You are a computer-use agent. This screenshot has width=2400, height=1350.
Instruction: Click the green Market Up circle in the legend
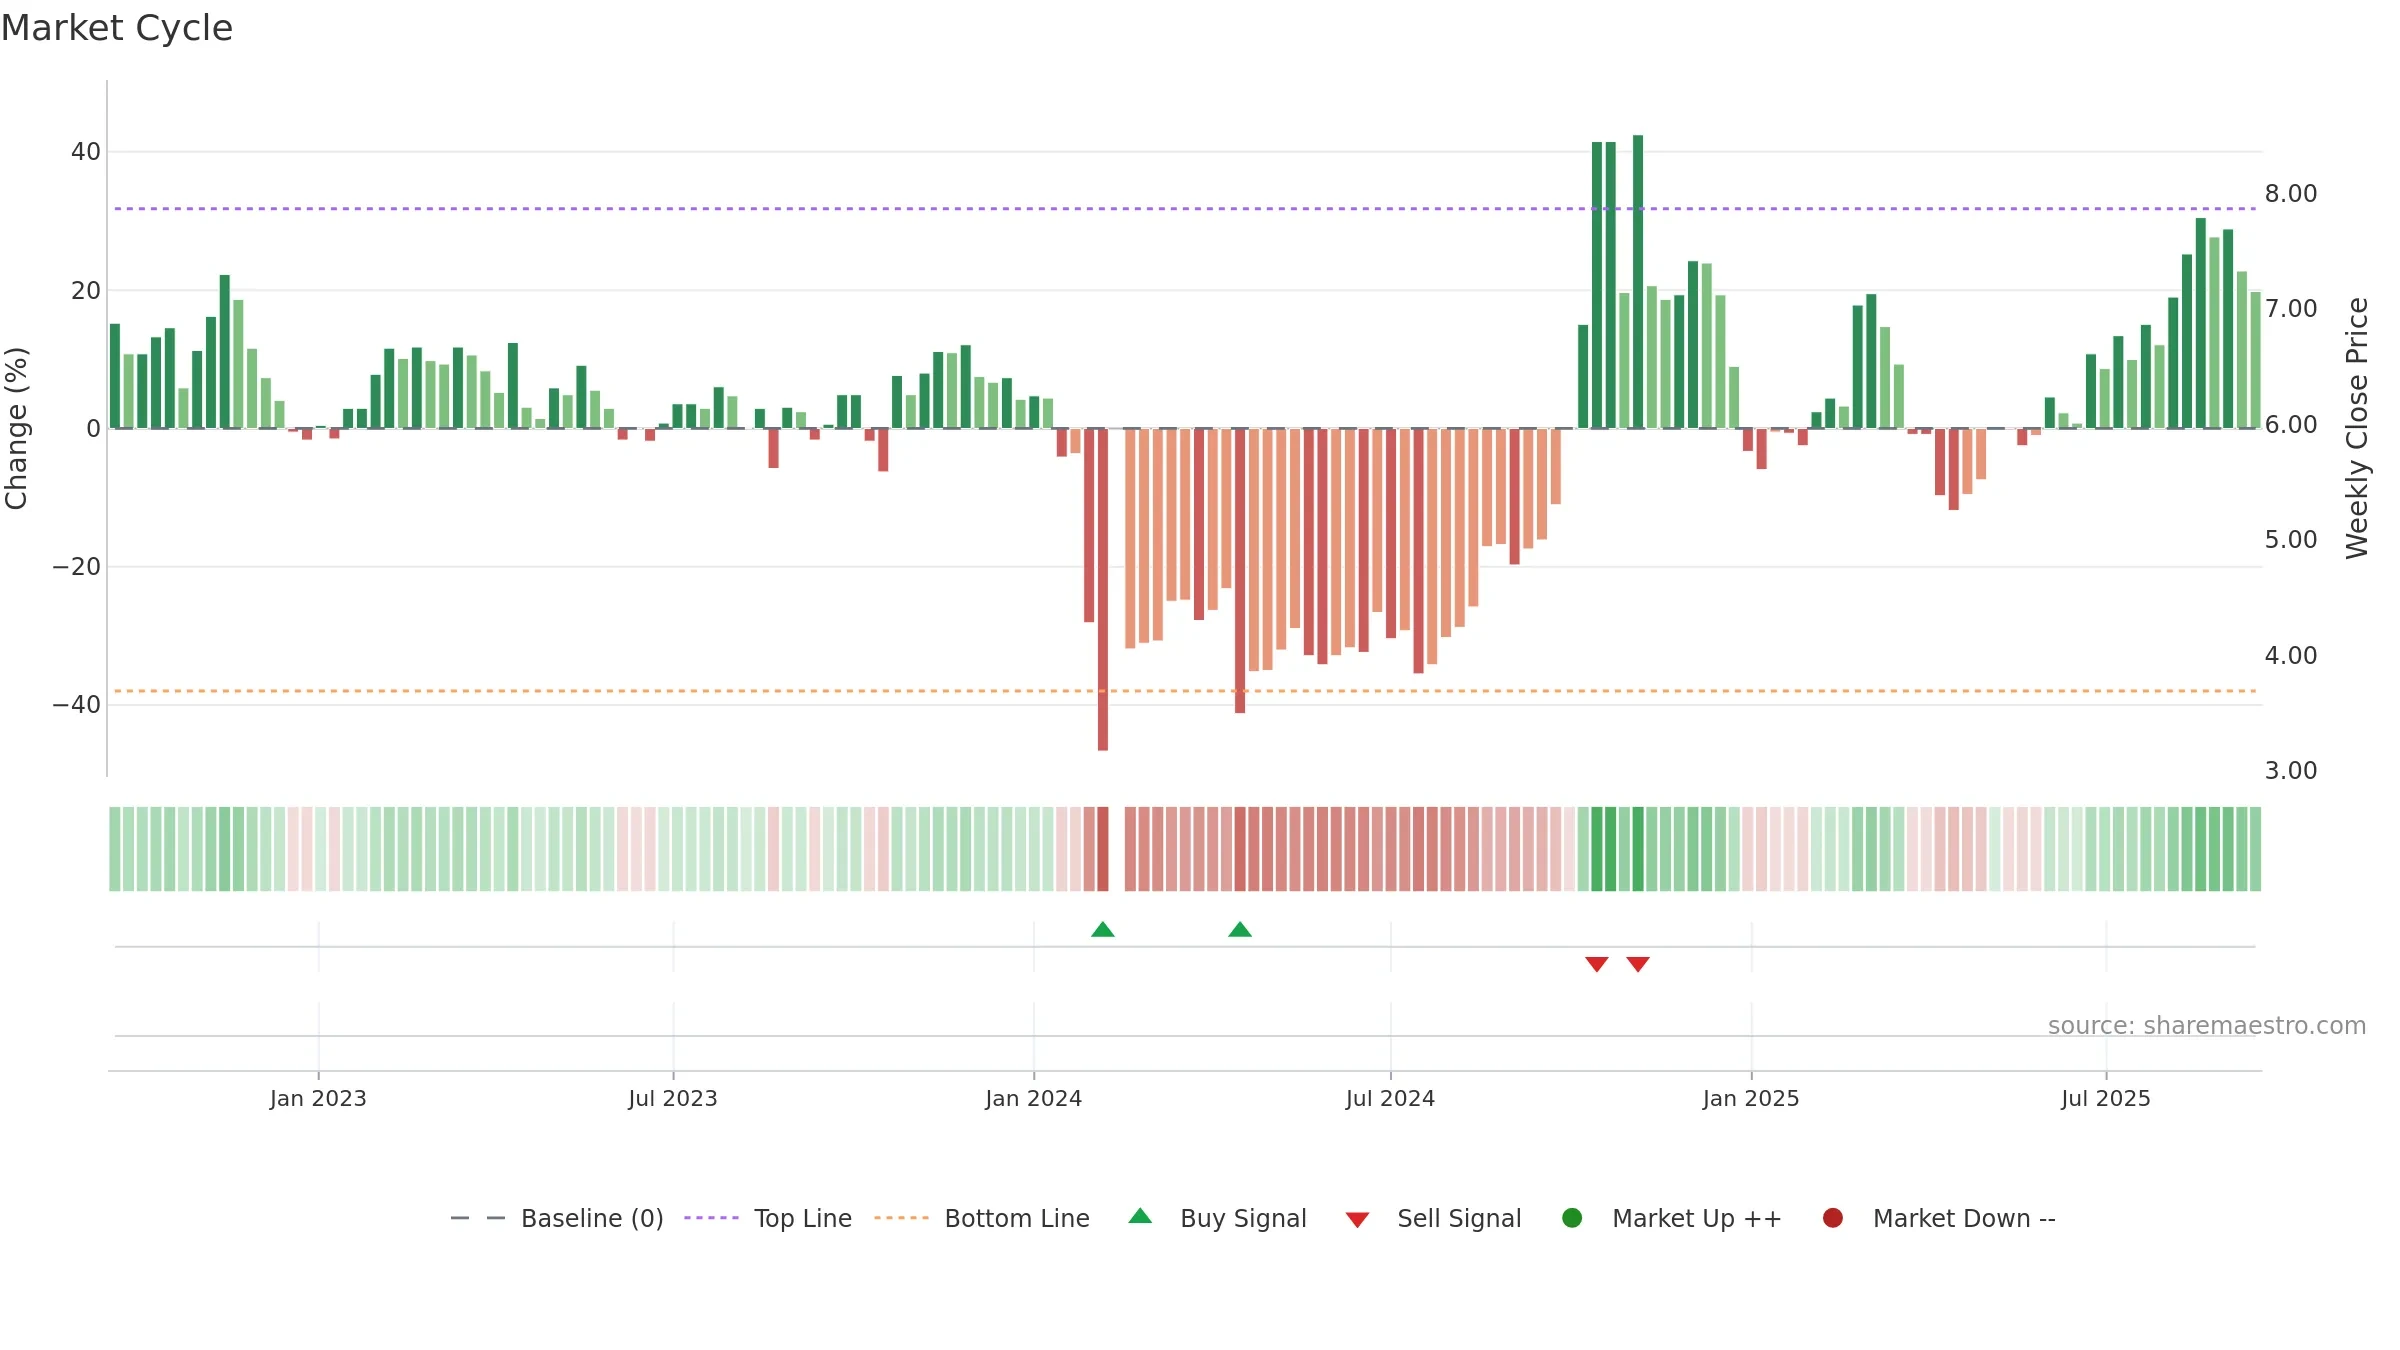1572,1218
